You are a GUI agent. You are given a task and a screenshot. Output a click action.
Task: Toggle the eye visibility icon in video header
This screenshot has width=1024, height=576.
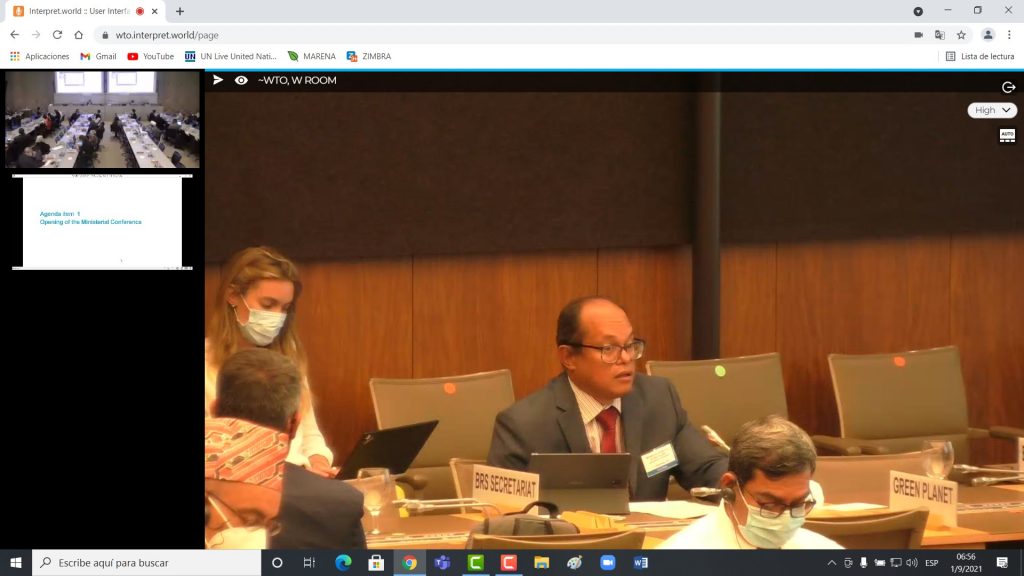tap(241, 80)
